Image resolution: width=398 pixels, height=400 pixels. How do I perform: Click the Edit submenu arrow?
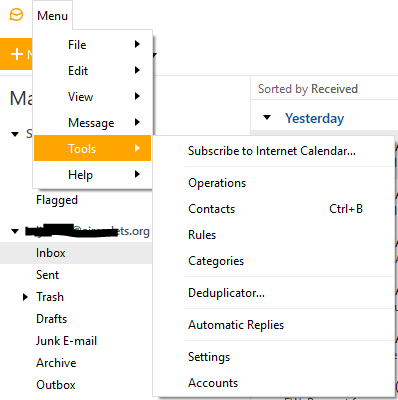pos(137,70)
